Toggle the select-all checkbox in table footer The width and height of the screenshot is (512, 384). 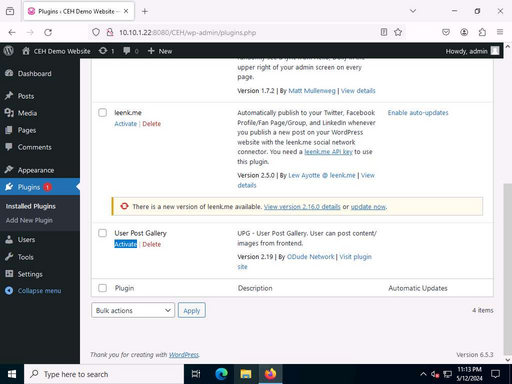coord(103,288)
